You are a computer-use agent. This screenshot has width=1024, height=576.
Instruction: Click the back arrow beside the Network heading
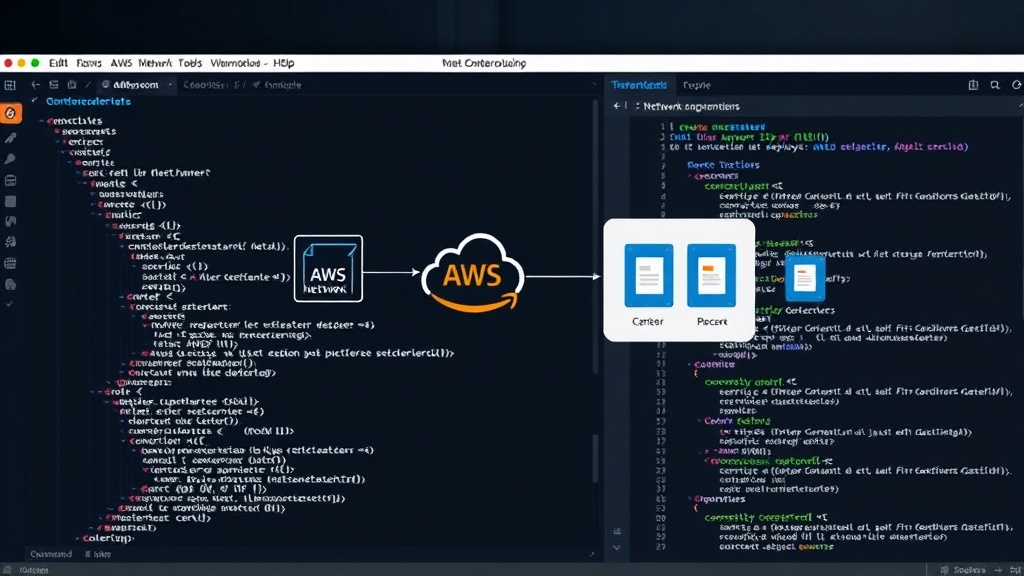(x=616, y=106)
